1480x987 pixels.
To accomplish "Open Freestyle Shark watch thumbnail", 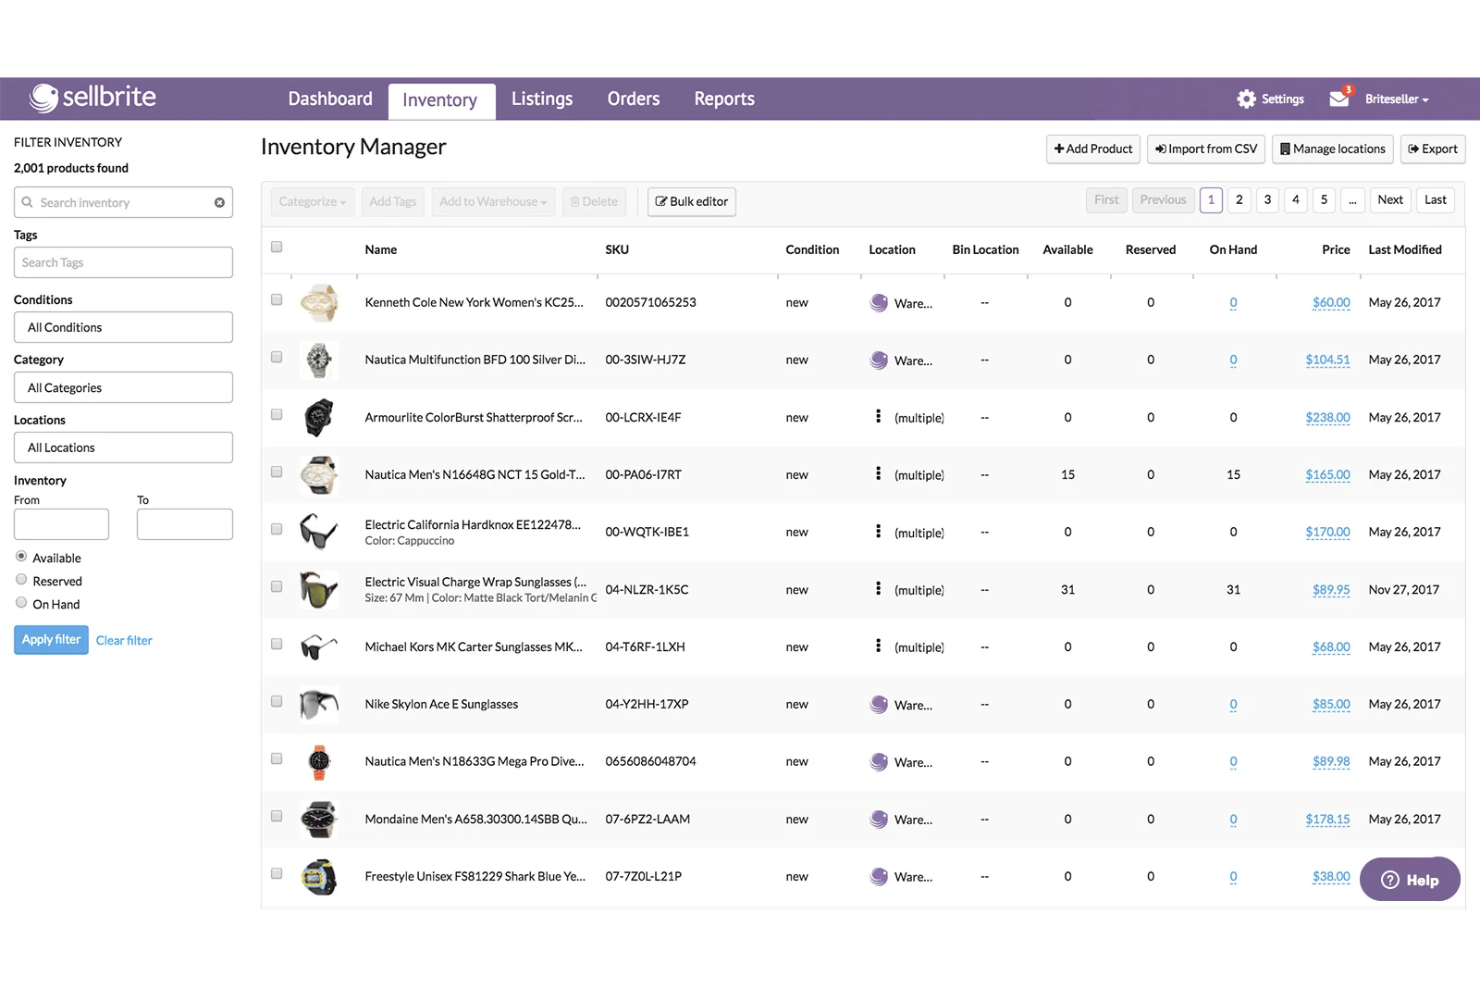I will pyautogui.click(x=319, y=877).
